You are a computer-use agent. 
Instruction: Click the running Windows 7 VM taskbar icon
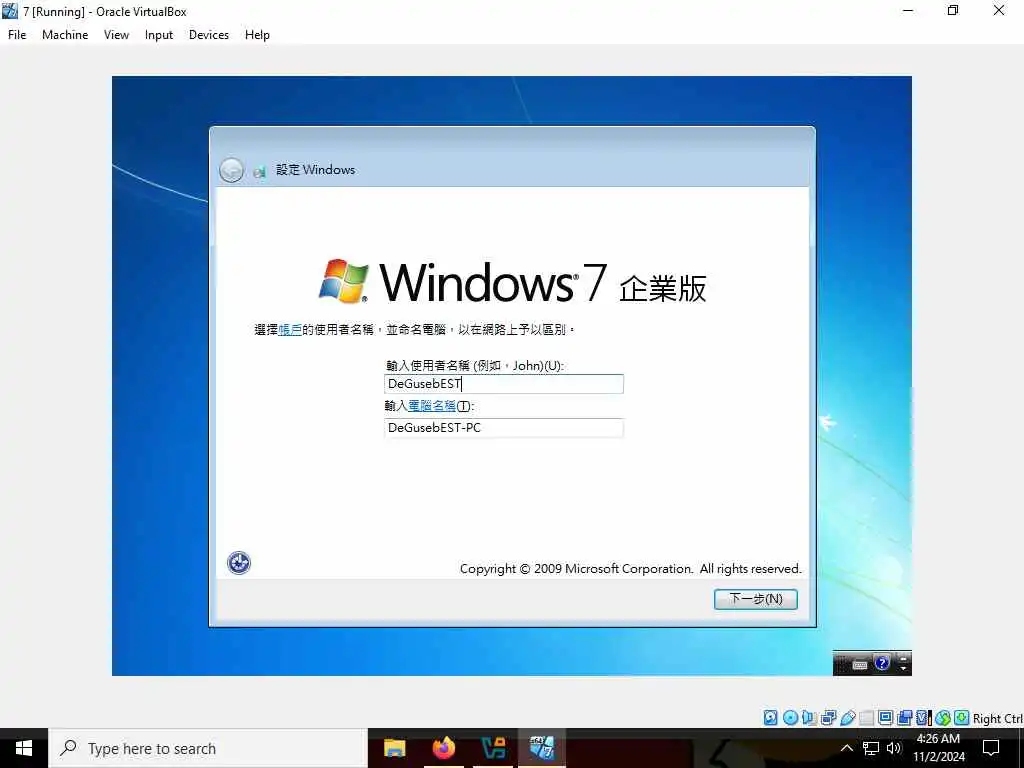pos(542,748)
